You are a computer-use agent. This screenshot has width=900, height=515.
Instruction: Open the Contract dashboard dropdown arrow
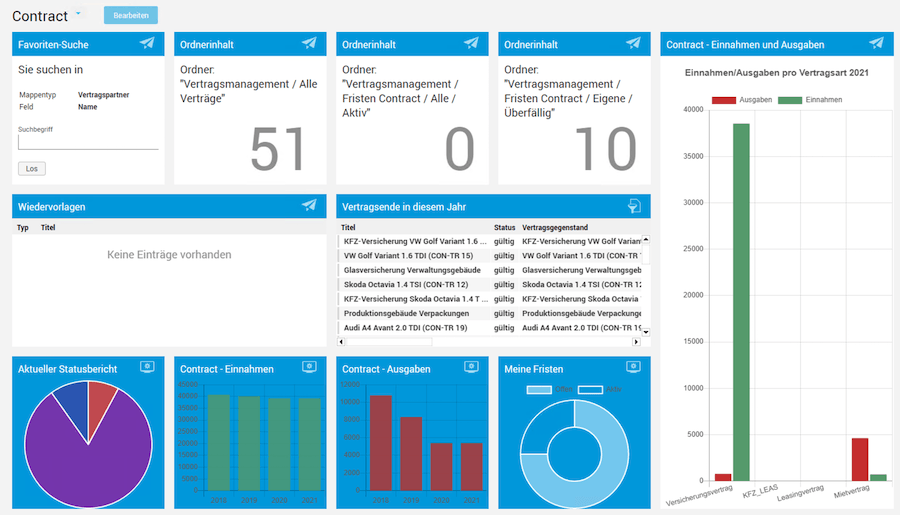[78, 13]
